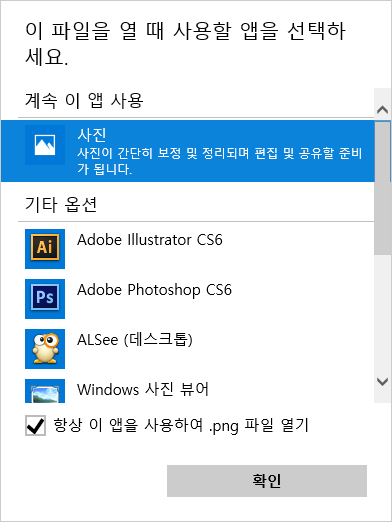Select 'Windows 사진 뷰어' text label
Viewport: 392px width, 522px height.
(143, 389)
